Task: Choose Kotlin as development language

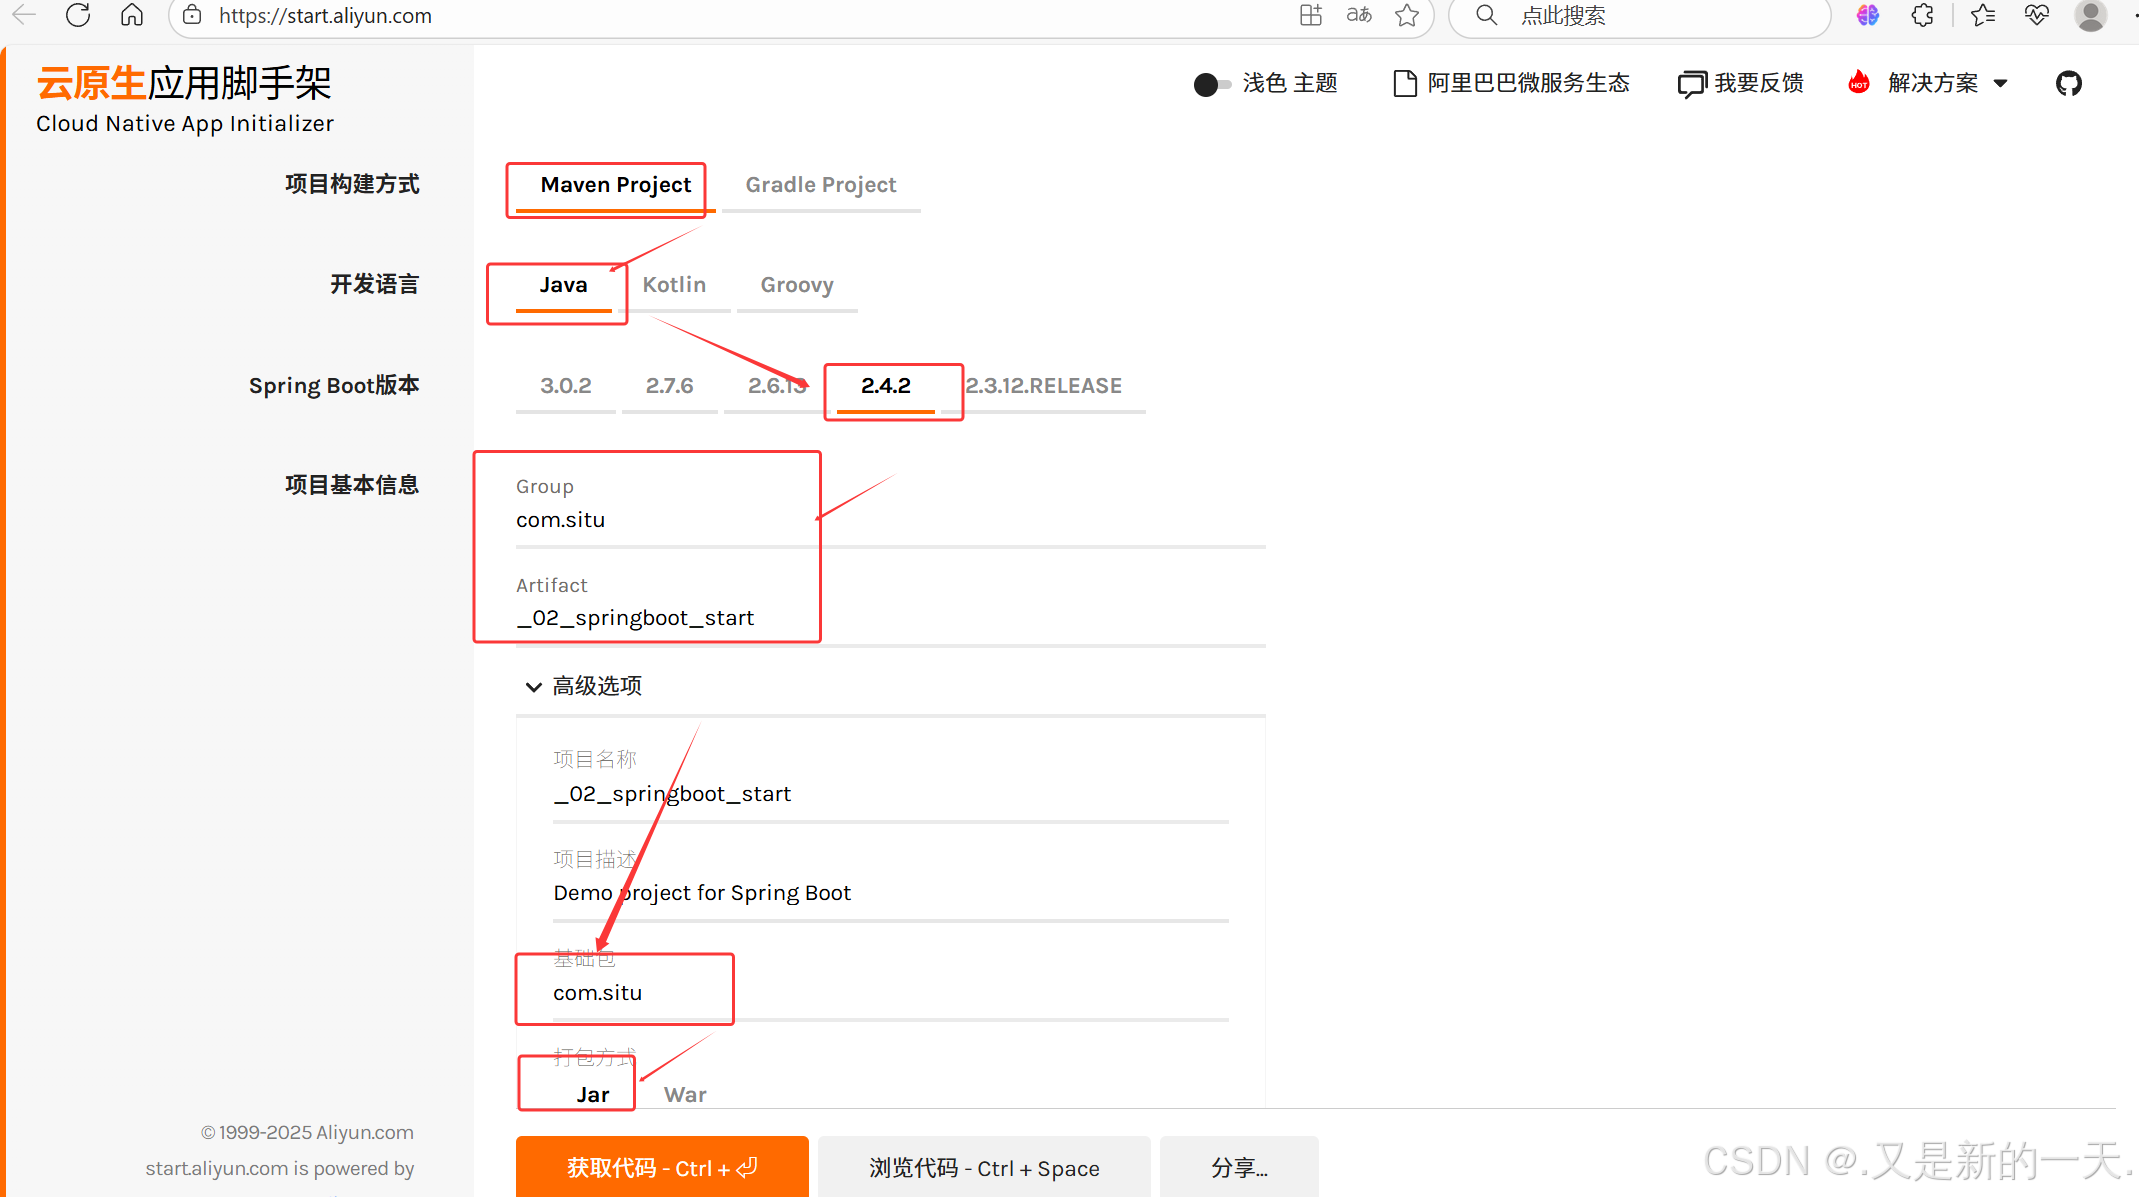Action: pyautogui.click(x=674, y=285)
